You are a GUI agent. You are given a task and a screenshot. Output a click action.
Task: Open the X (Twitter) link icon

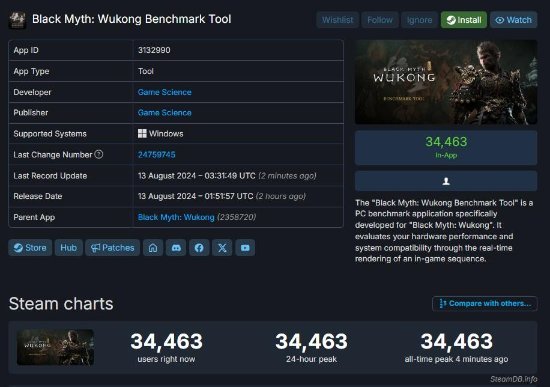tap(222, 248)
